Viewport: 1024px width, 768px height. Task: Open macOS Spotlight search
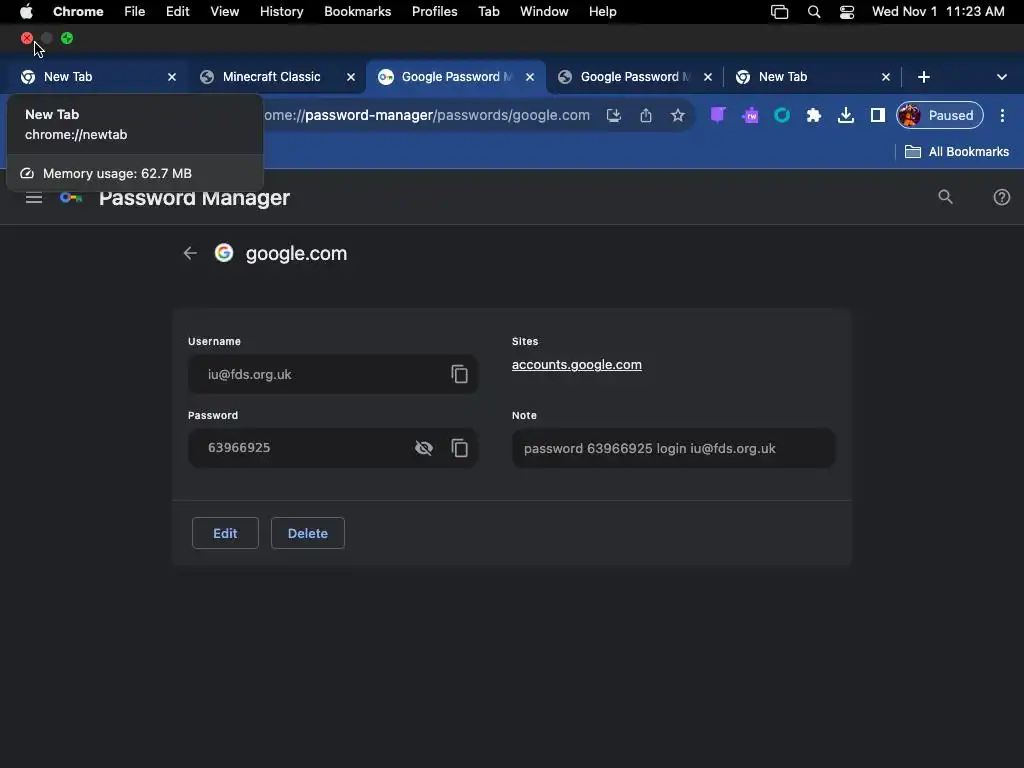click(814, 12)
